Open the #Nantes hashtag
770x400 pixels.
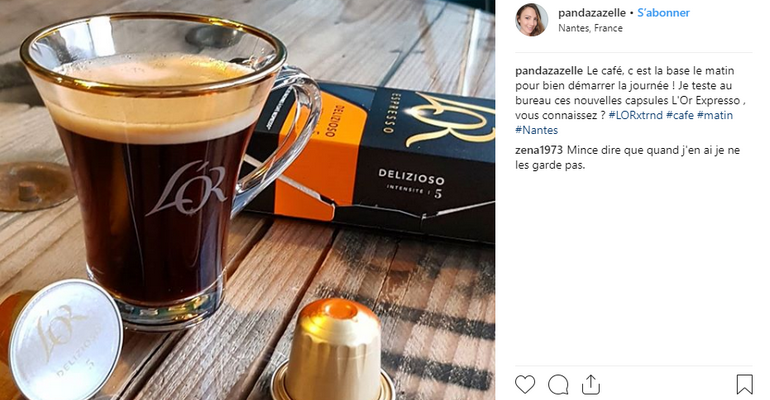536,130
